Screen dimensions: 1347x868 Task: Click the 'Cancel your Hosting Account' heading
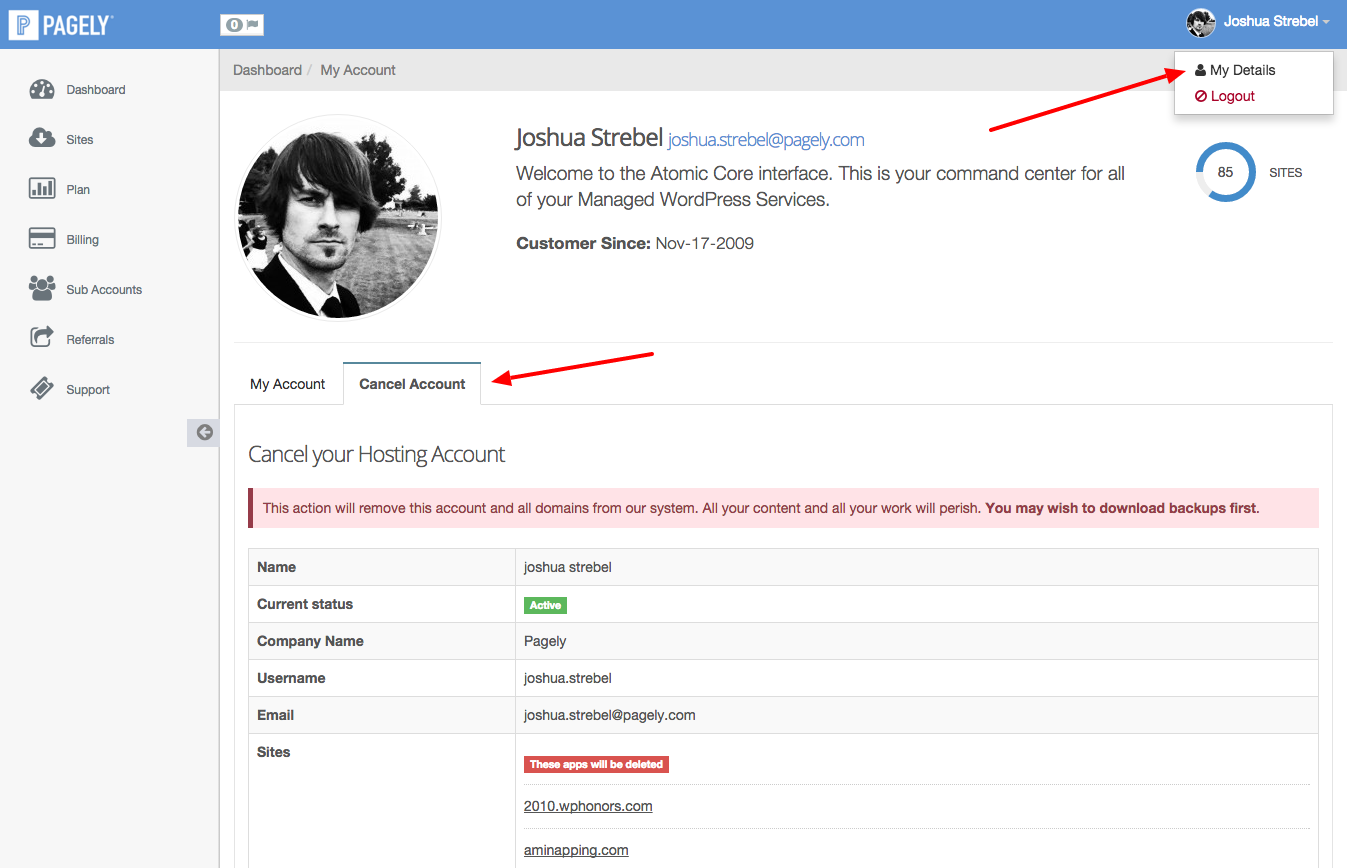point(376,454)
